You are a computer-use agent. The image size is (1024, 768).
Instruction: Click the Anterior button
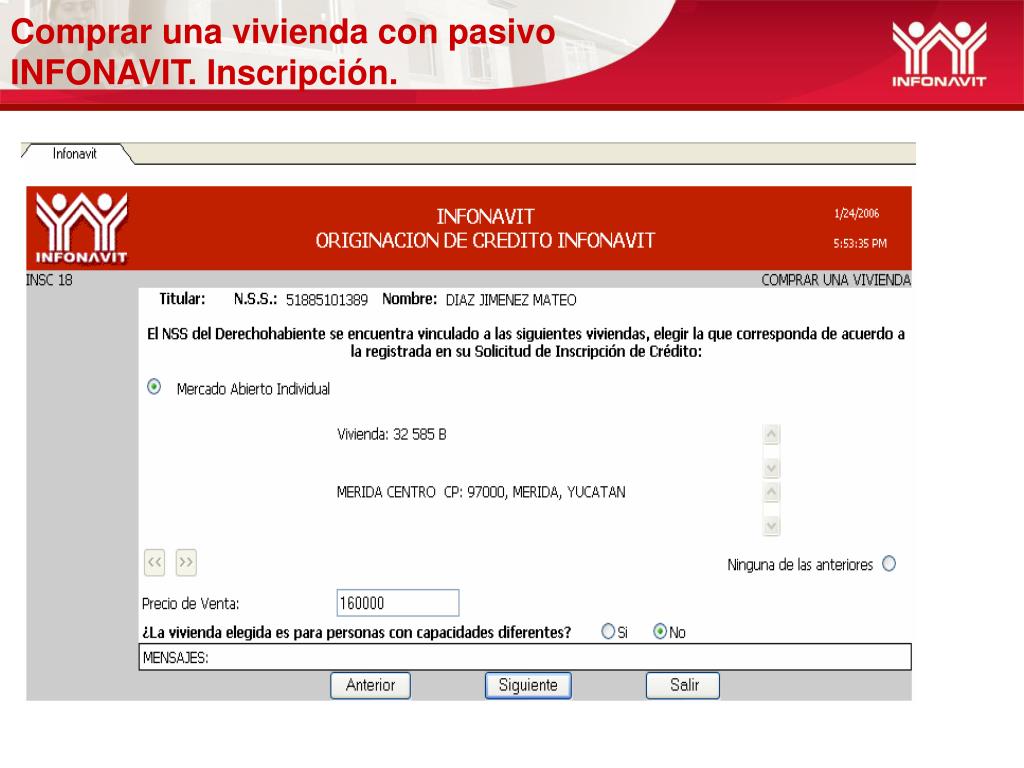tap(370, 685)
